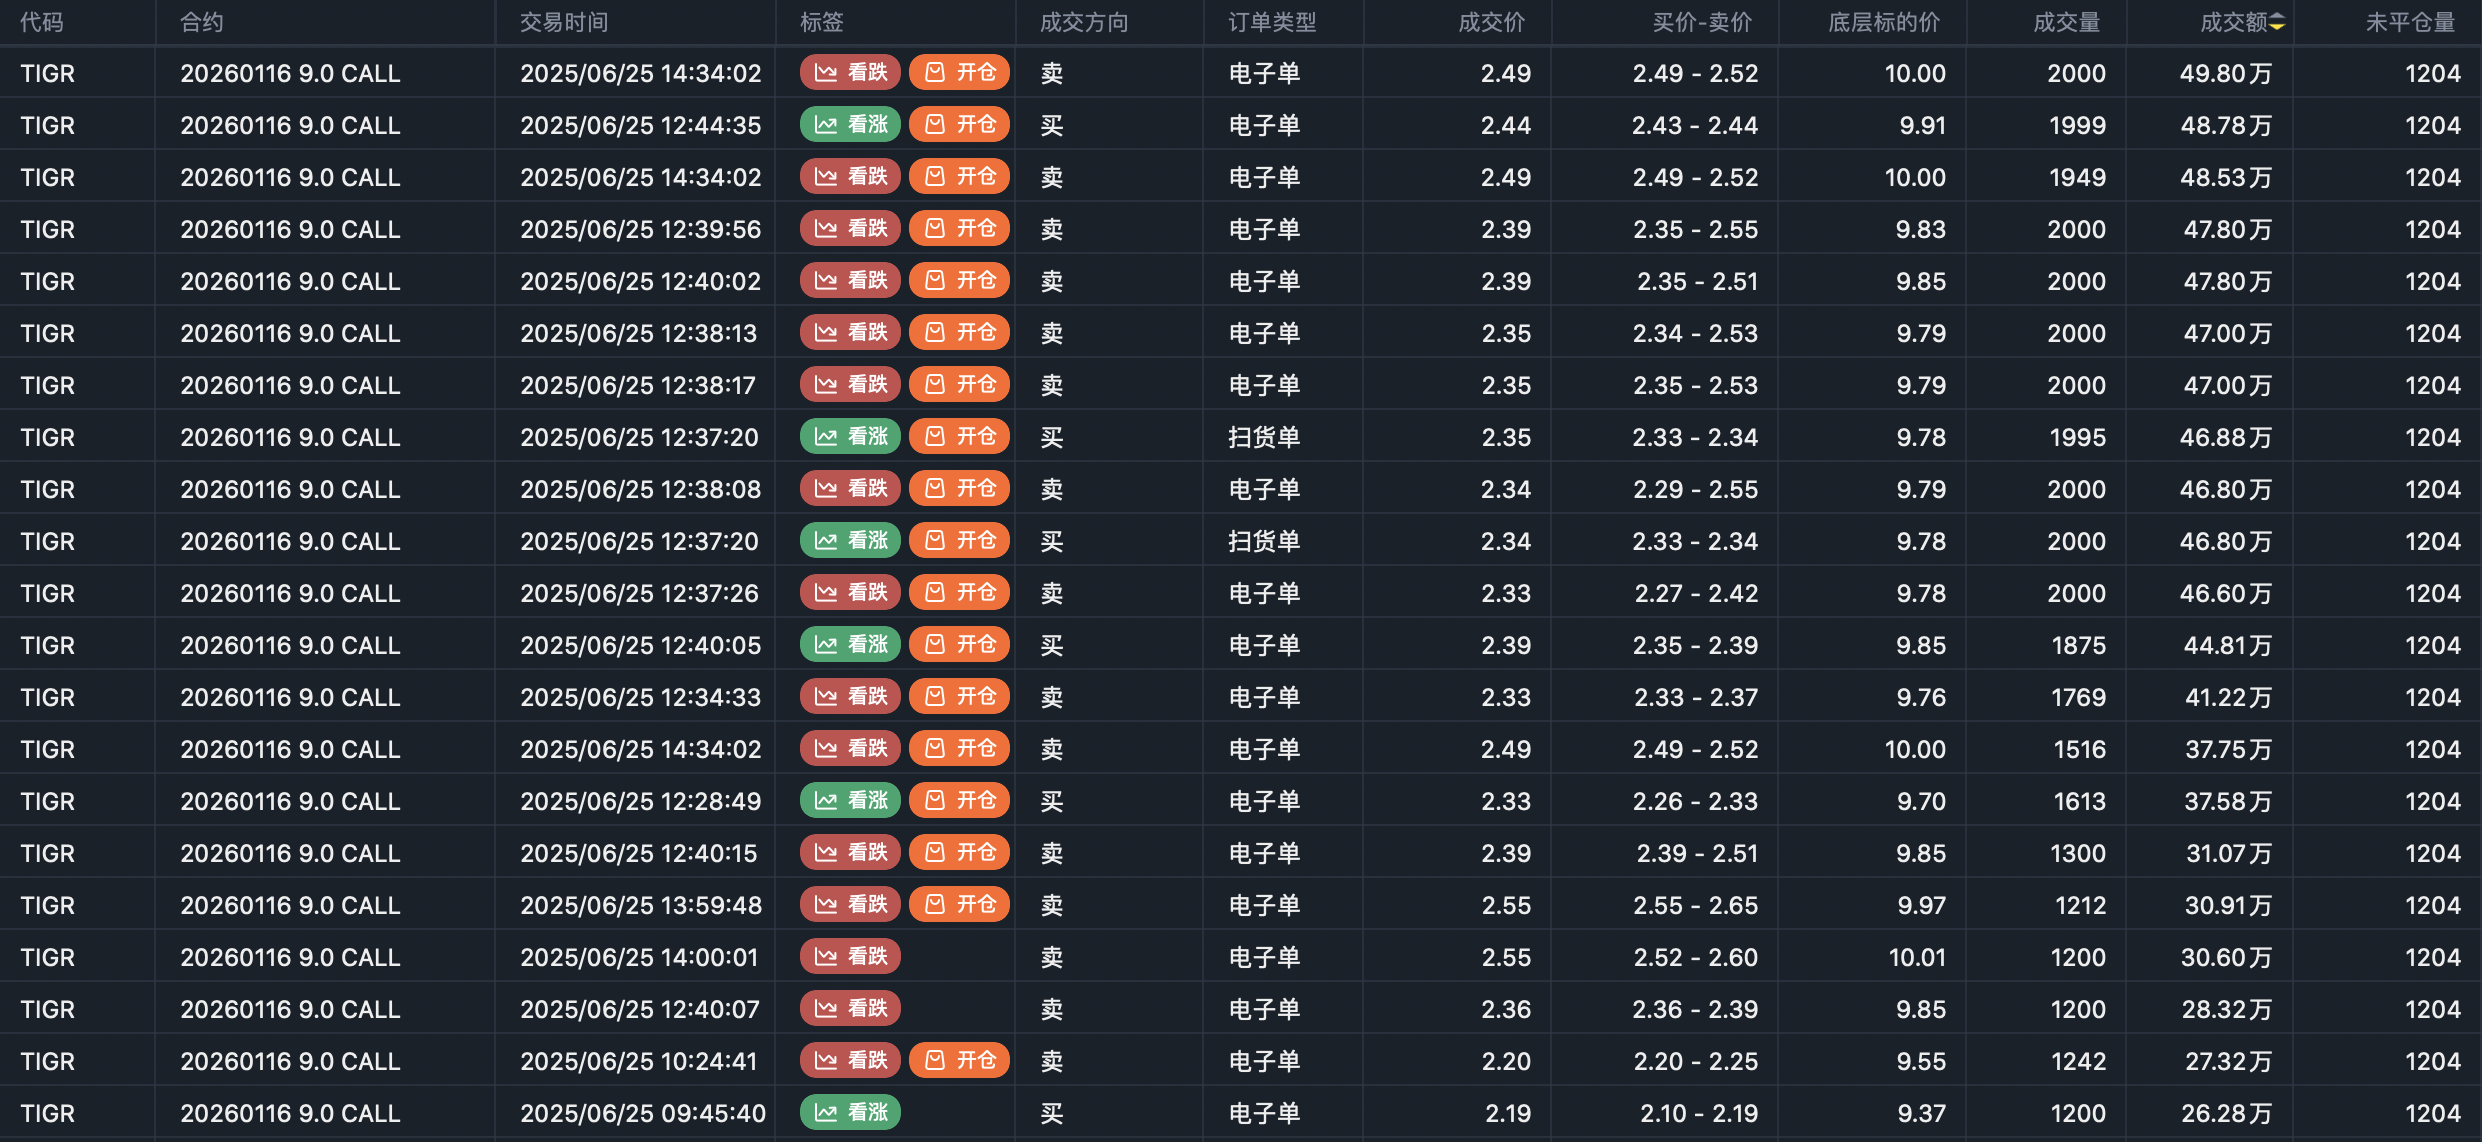Screen dimensions: 2482x1142
Task: Click the 1300 volume cell
Action: (2078, 853)
